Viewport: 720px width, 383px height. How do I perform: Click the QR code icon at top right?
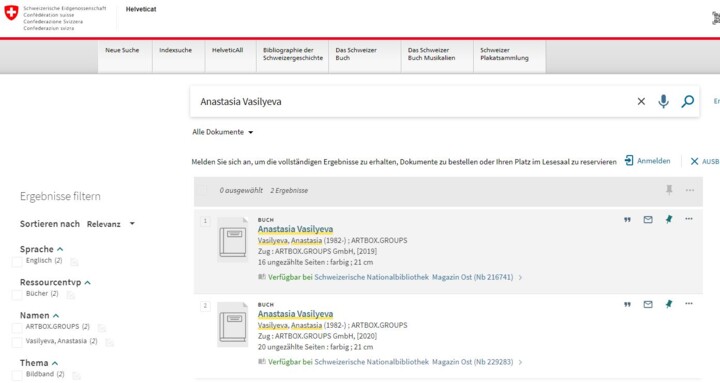pyautogui.click(x=716, y=18)
